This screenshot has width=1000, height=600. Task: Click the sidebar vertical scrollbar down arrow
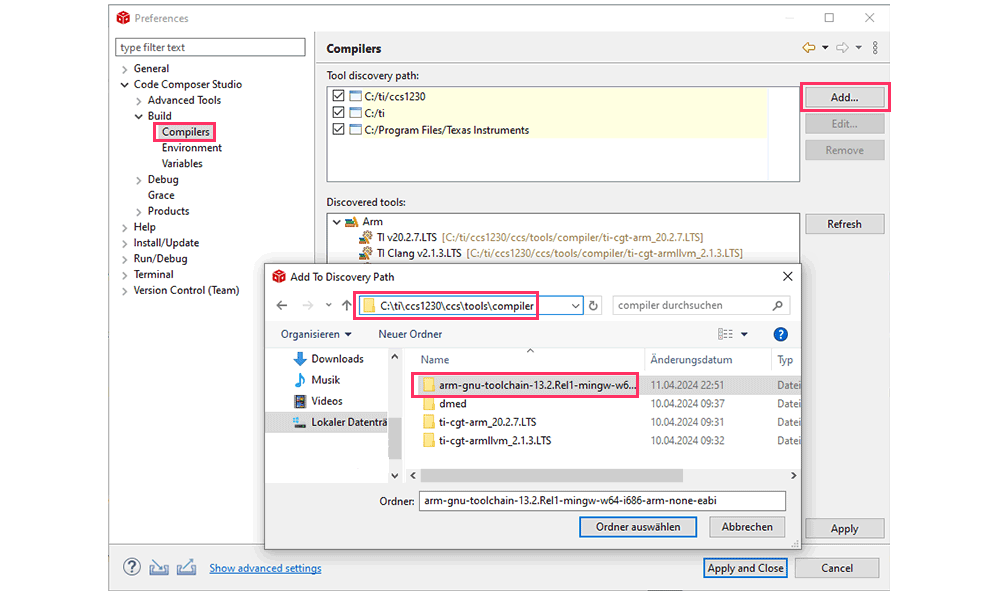point(394,476)
